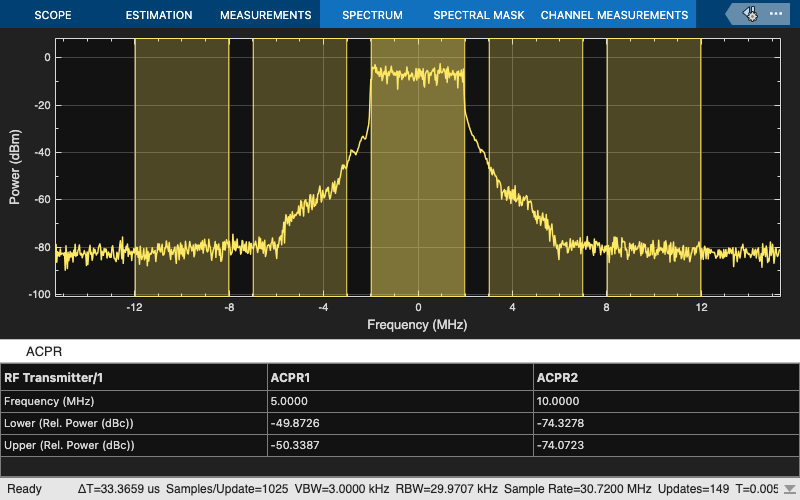Image resolution: width=800 pixels, height=500 pixels.
Task: Click the Updates=149 status entry
Action: pos(693,489)
